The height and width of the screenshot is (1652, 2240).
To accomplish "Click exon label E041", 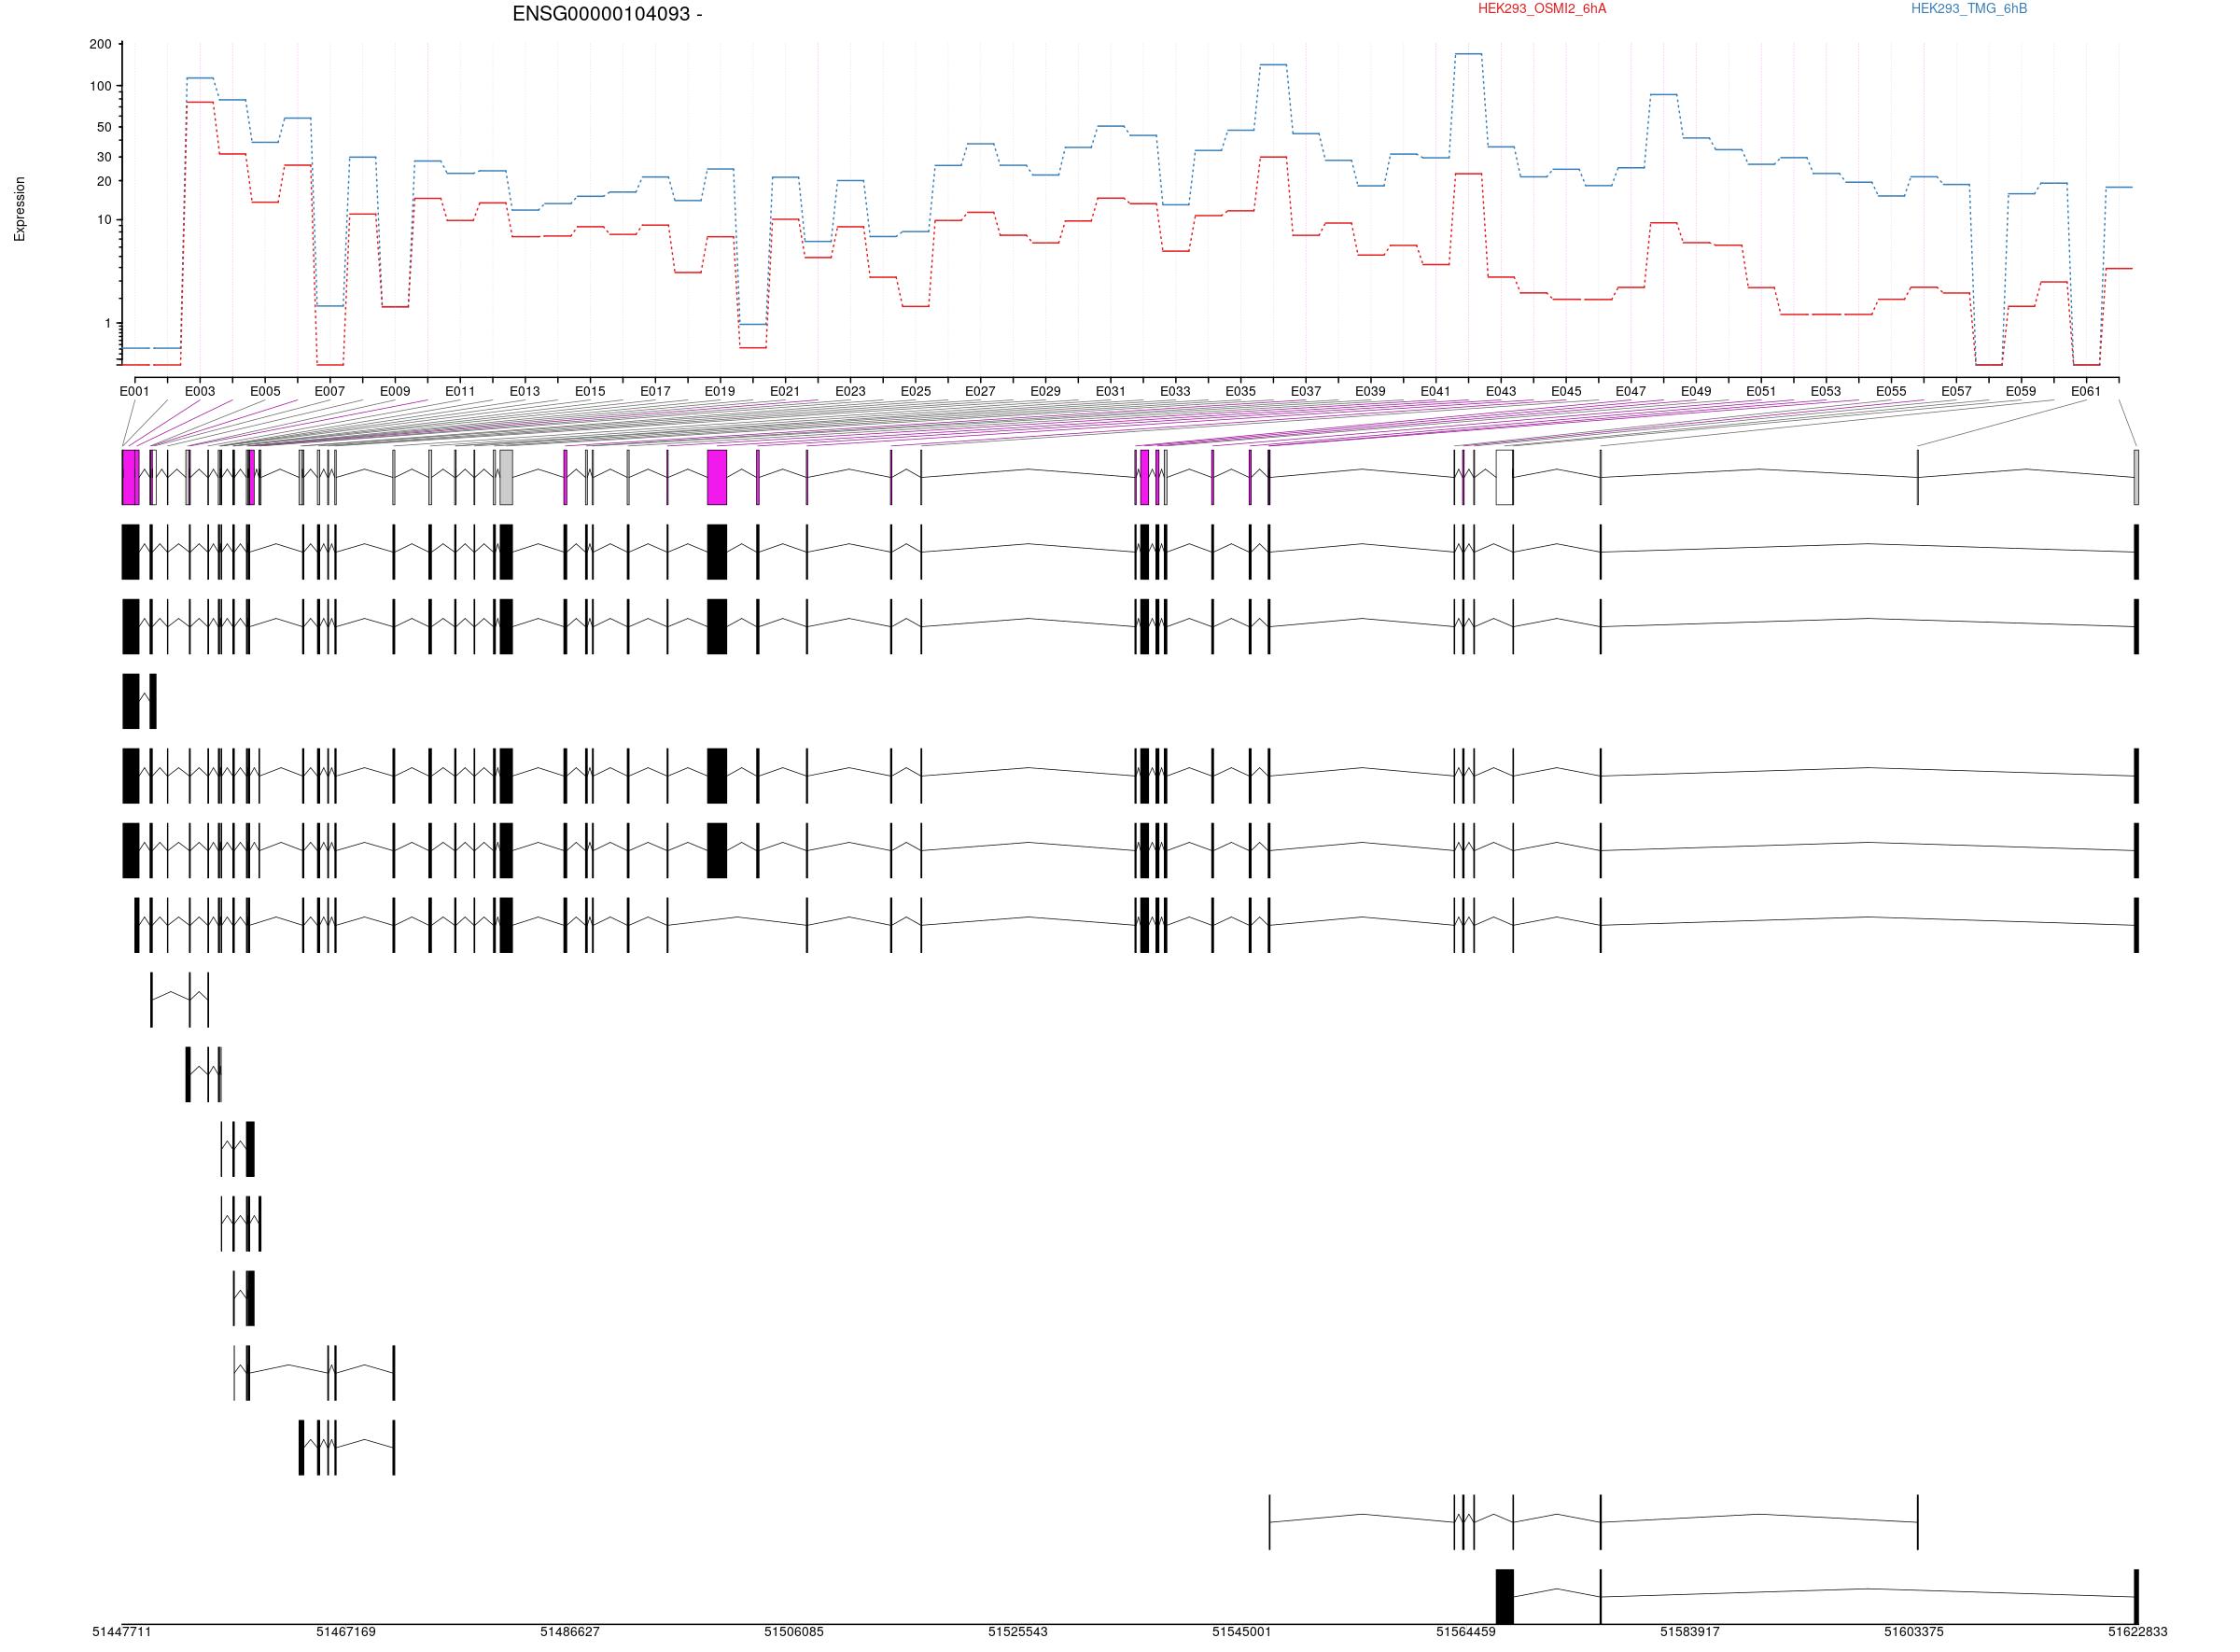I will pos(1435,392).
